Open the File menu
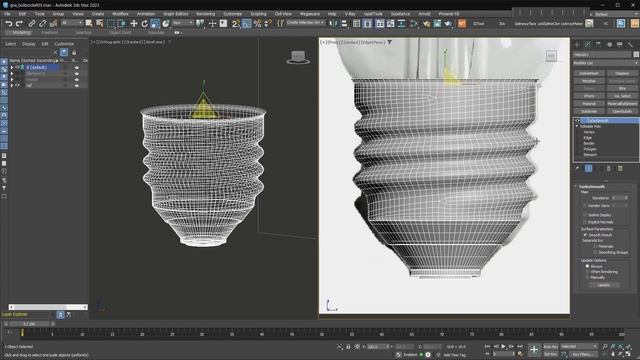640x360 pixels. [7, 14]
